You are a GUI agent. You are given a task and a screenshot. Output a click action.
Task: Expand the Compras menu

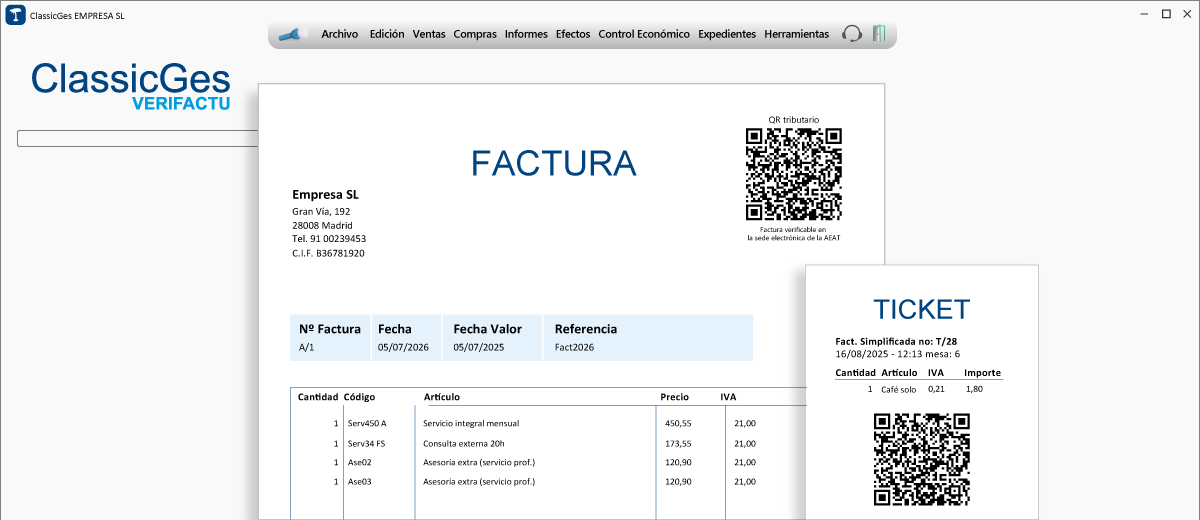475,34
